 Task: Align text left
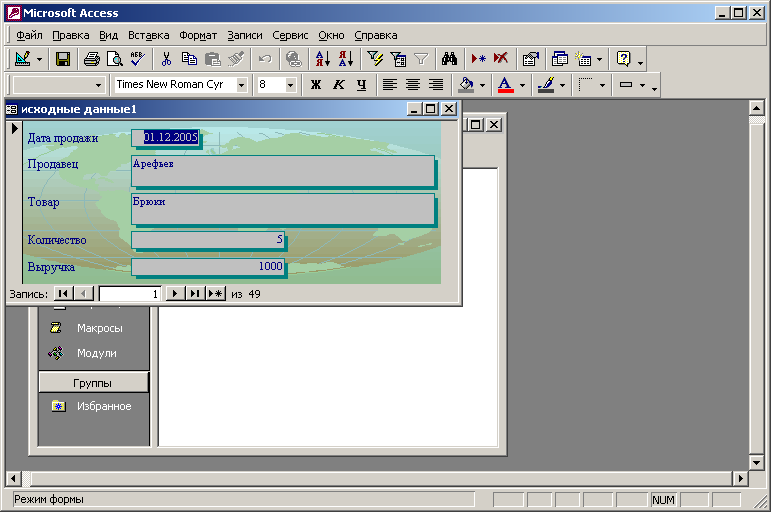pyautogui.click(x=390, y=85)
